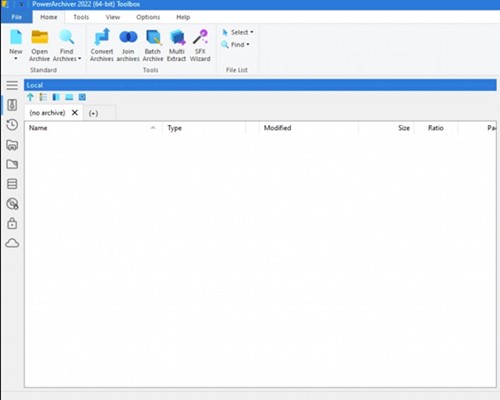Launch the SFX Wizard
The image size is (500, 400).
click(x=200, y=45)
